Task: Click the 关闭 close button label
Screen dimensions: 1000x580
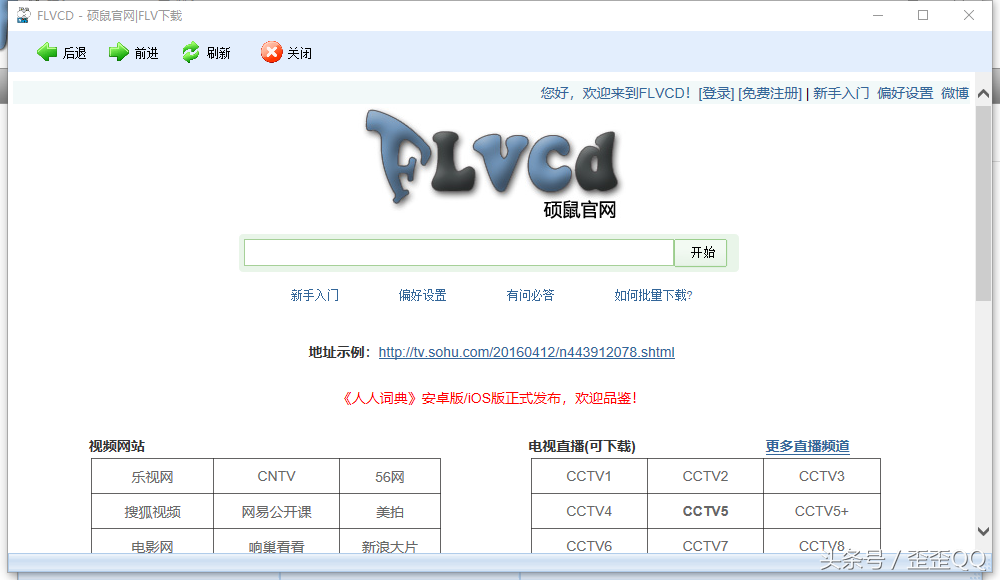Action: (300, 53)
